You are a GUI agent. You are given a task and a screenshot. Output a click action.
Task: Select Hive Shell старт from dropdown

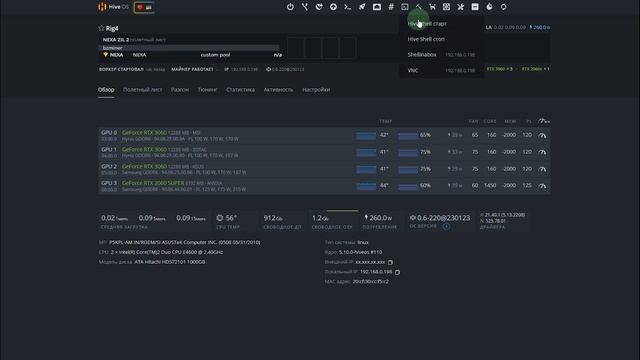coord(427,24)
